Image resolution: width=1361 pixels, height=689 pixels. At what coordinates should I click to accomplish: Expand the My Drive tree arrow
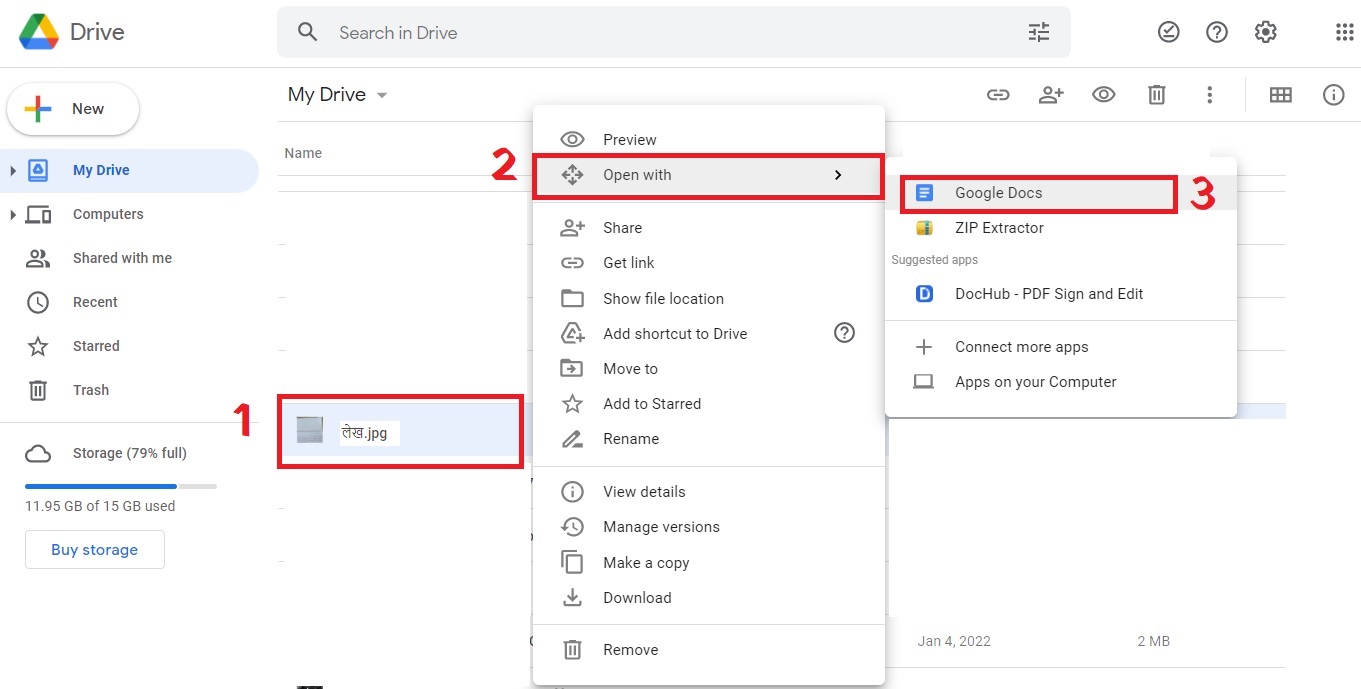tap(12, 171)
